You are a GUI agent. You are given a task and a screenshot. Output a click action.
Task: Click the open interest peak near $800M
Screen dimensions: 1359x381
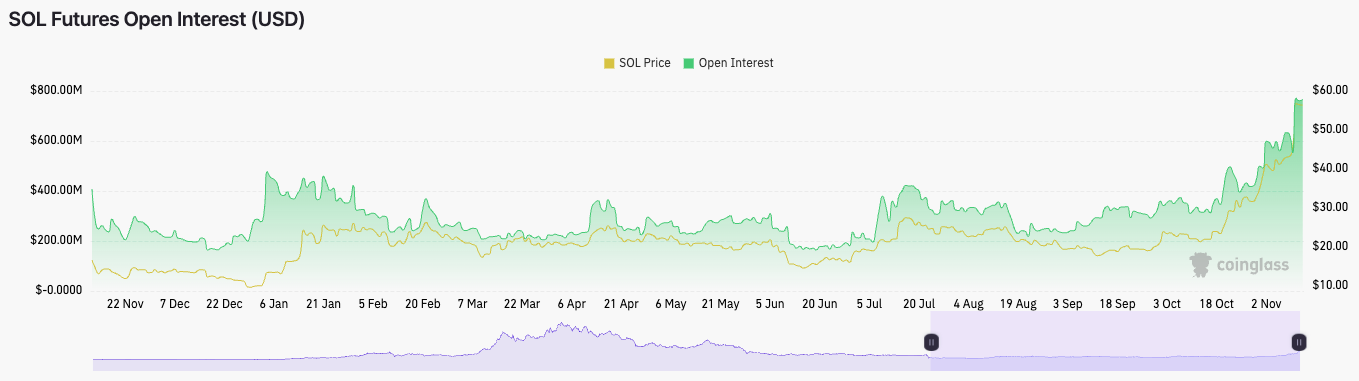(1297, 99)
